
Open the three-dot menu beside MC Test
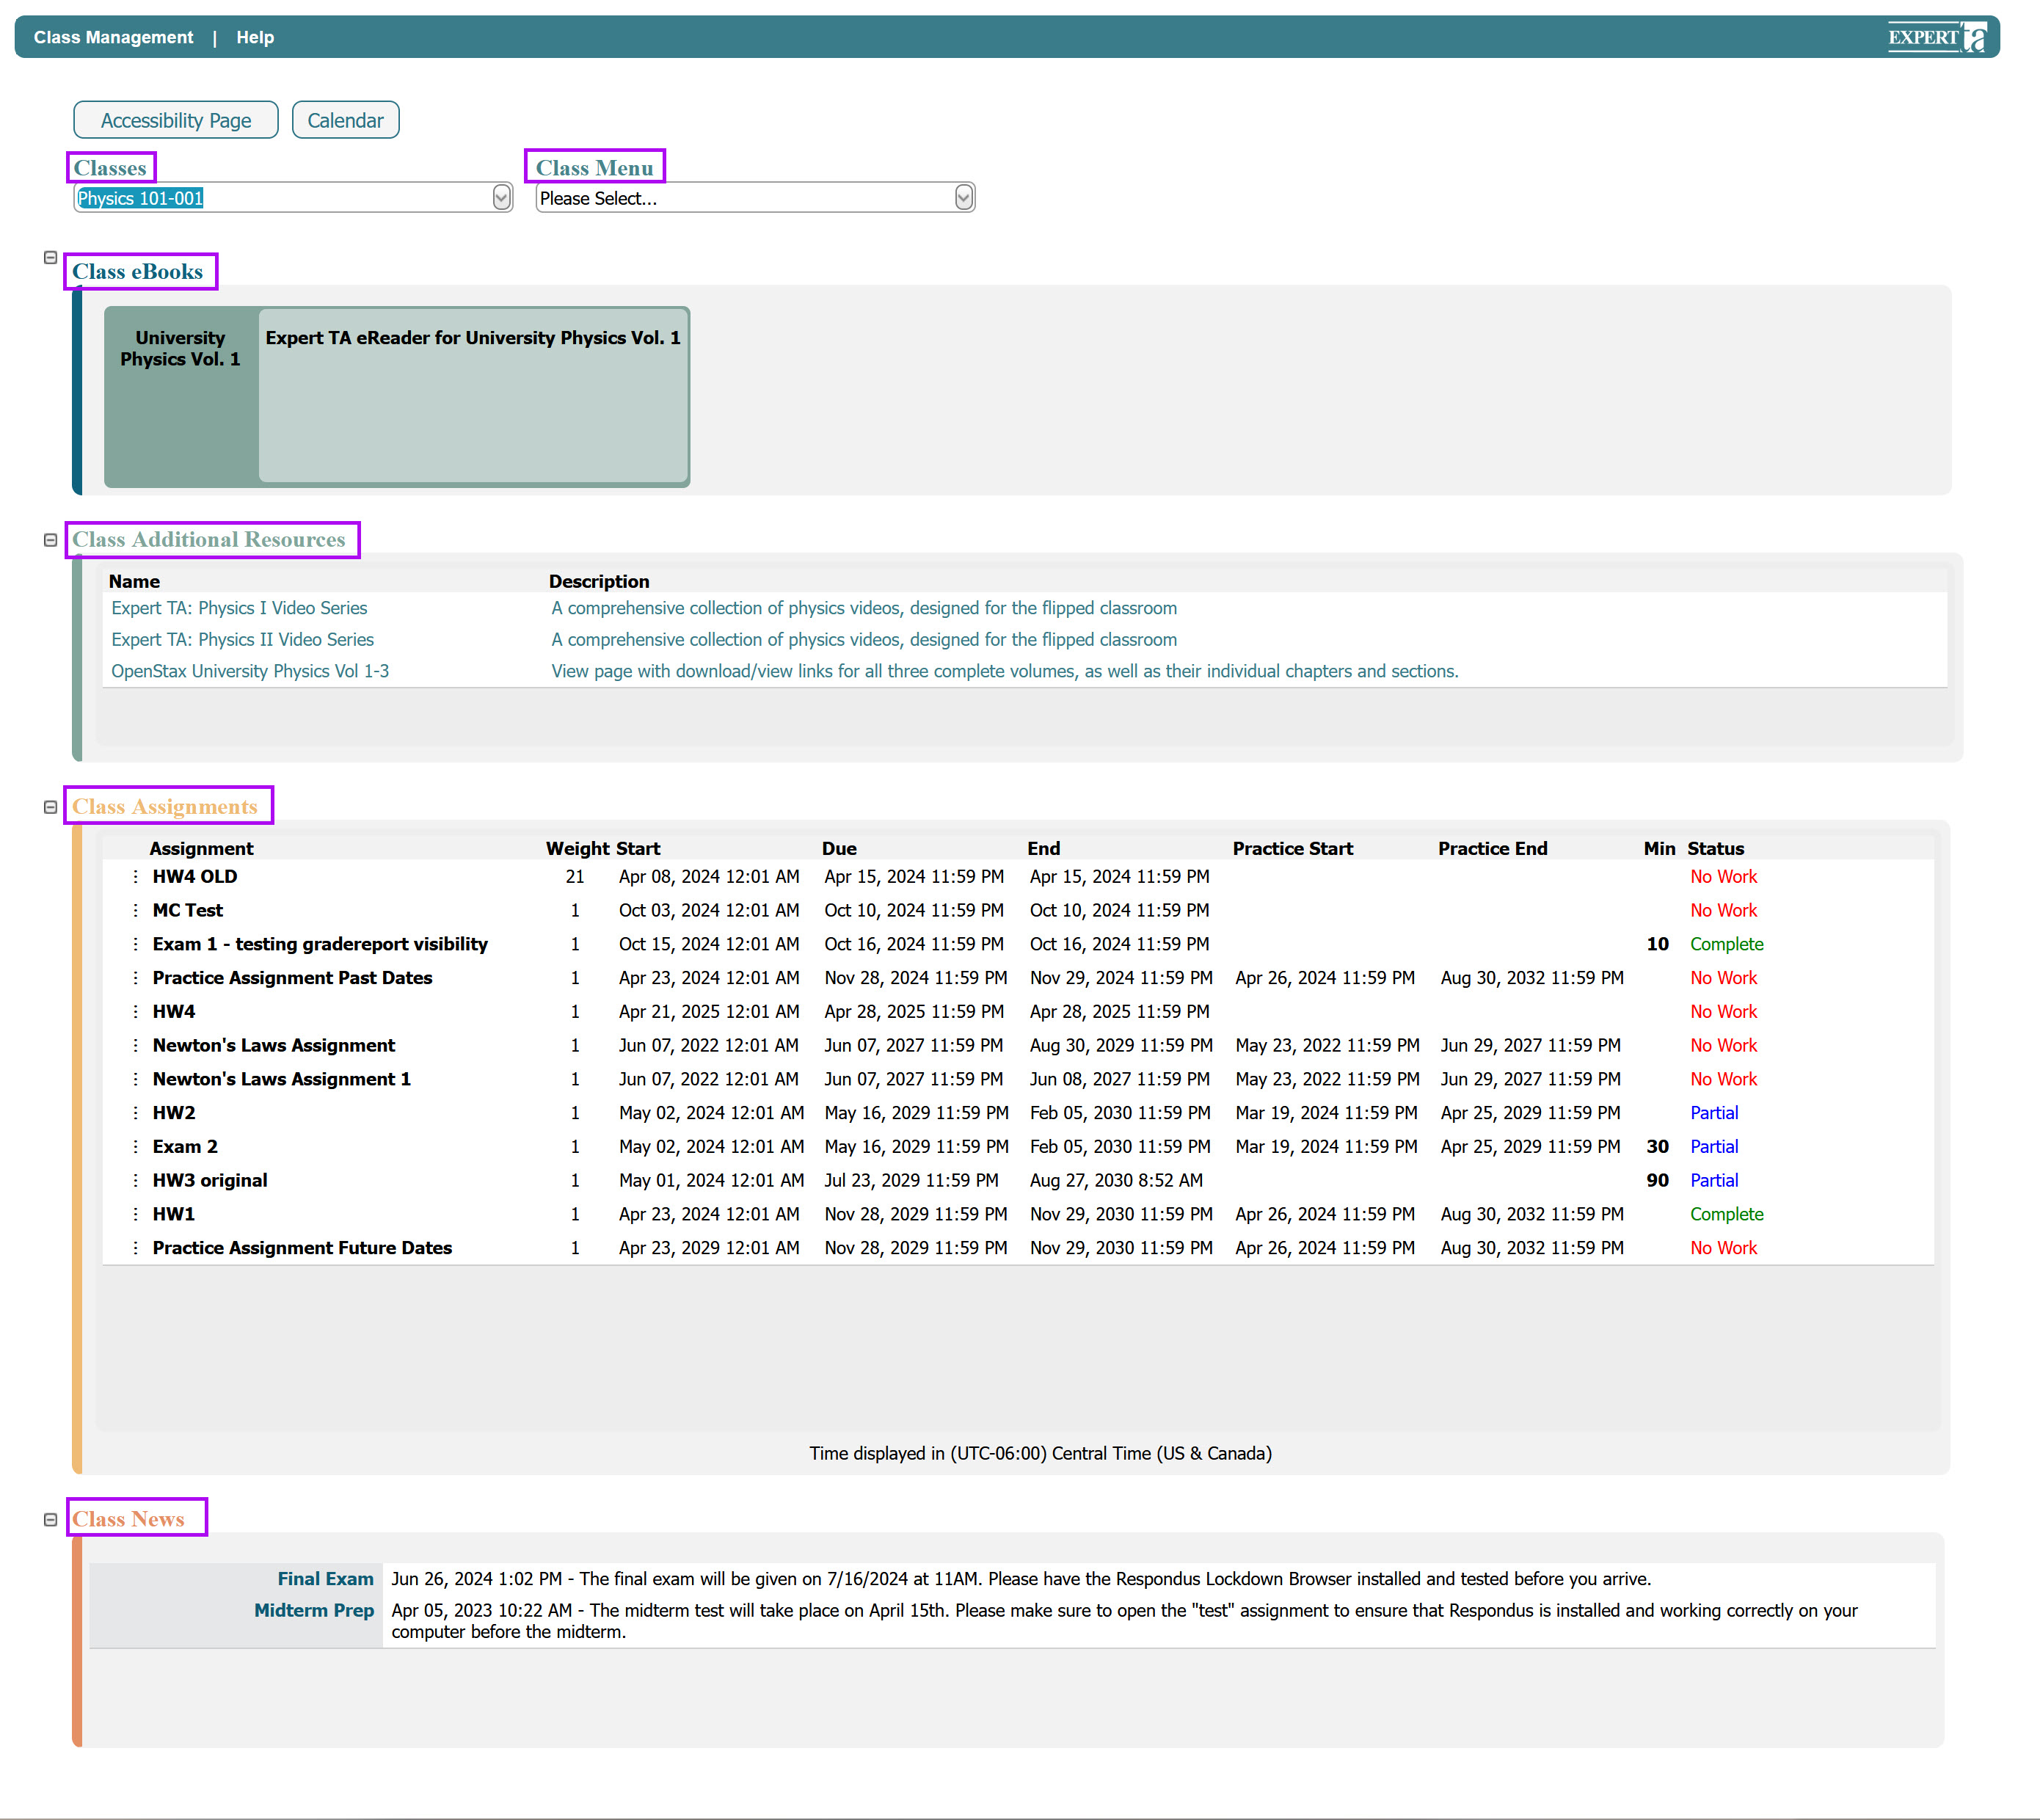tap(136, 911)
